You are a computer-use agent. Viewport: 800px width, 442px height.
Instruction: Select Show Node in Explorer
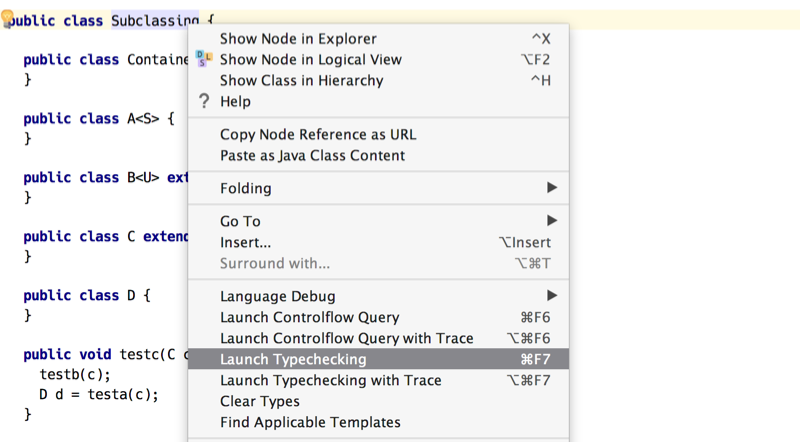pos(378,39)
